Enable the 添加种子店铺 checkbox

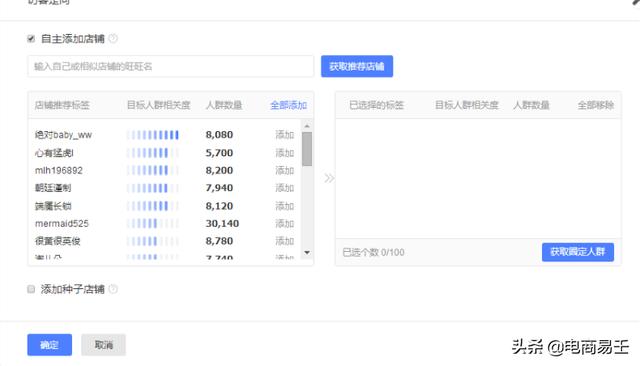click(x=31, y=289)
